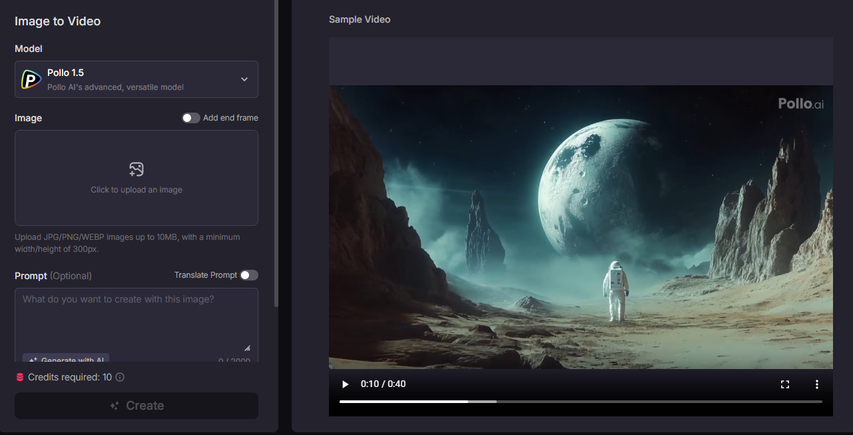Viewport: 853px width, 435px height.
Task: Click the Create button
Action: point(136,406)
